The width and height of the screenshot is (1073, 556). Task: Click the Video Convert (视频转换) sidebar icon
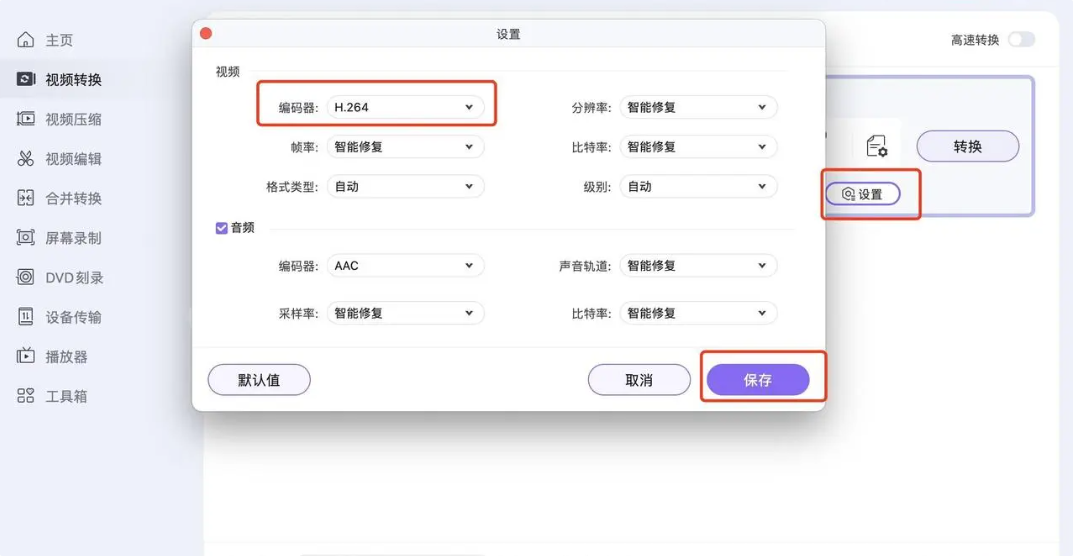[25, 79]
